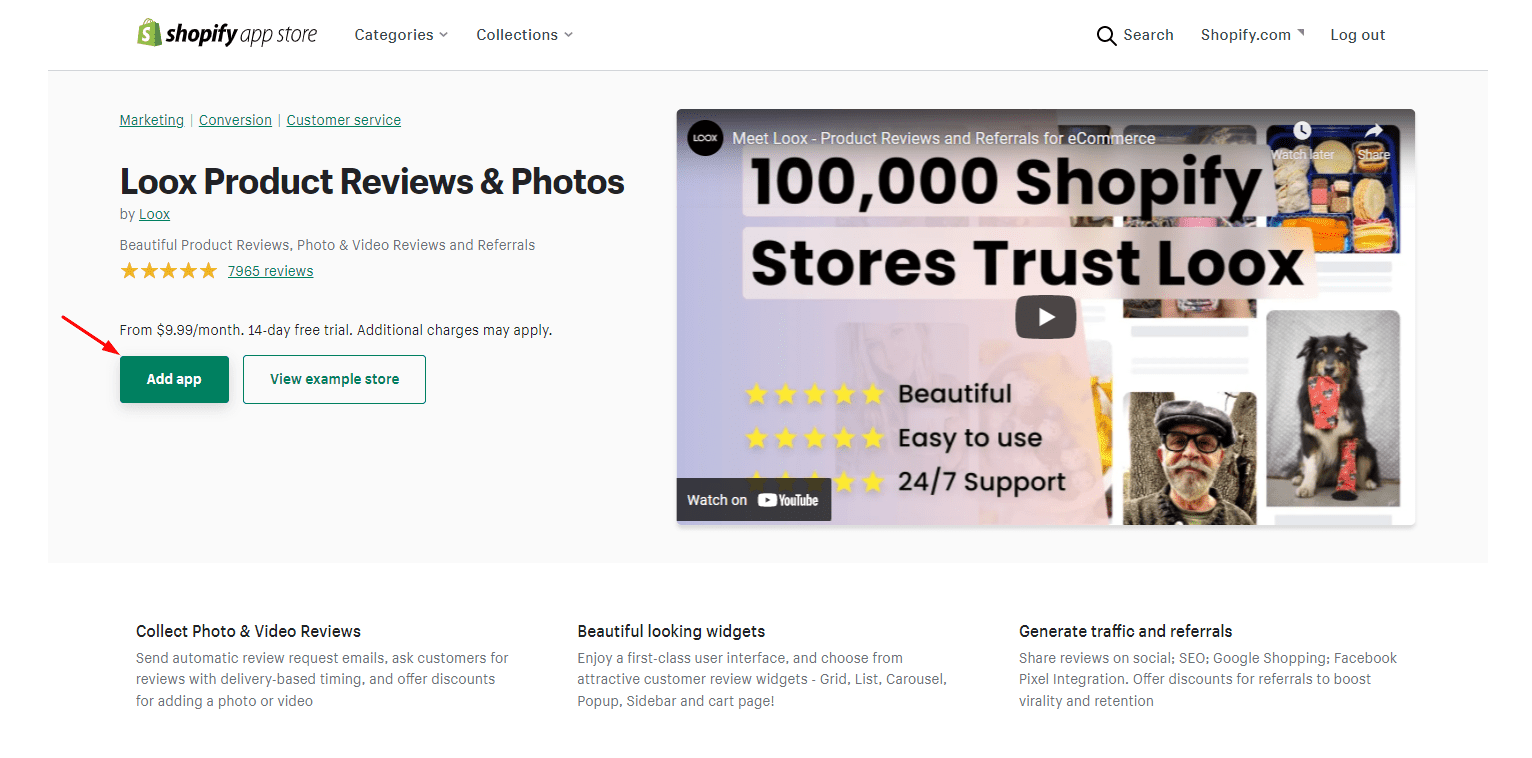Click the View example store button
This screenshot has width=1532, height=758.
(x=334, y=379)
